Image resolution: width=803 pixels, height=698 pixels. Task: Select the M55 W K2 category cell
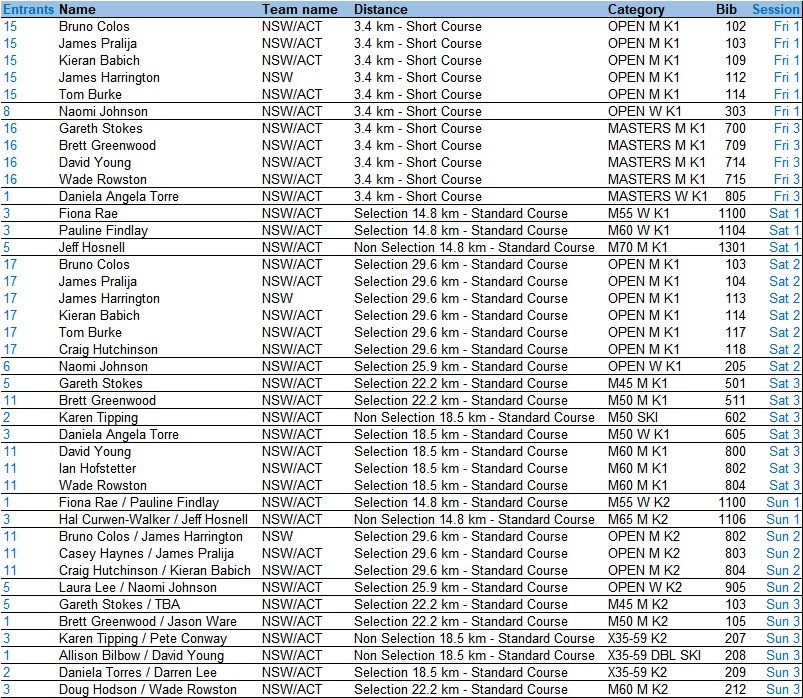coord(639,503)
